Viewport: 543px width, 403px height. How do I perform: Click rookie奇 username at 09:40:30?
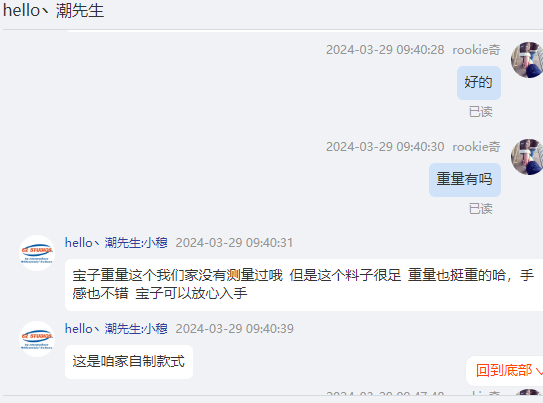click(476, 147)
